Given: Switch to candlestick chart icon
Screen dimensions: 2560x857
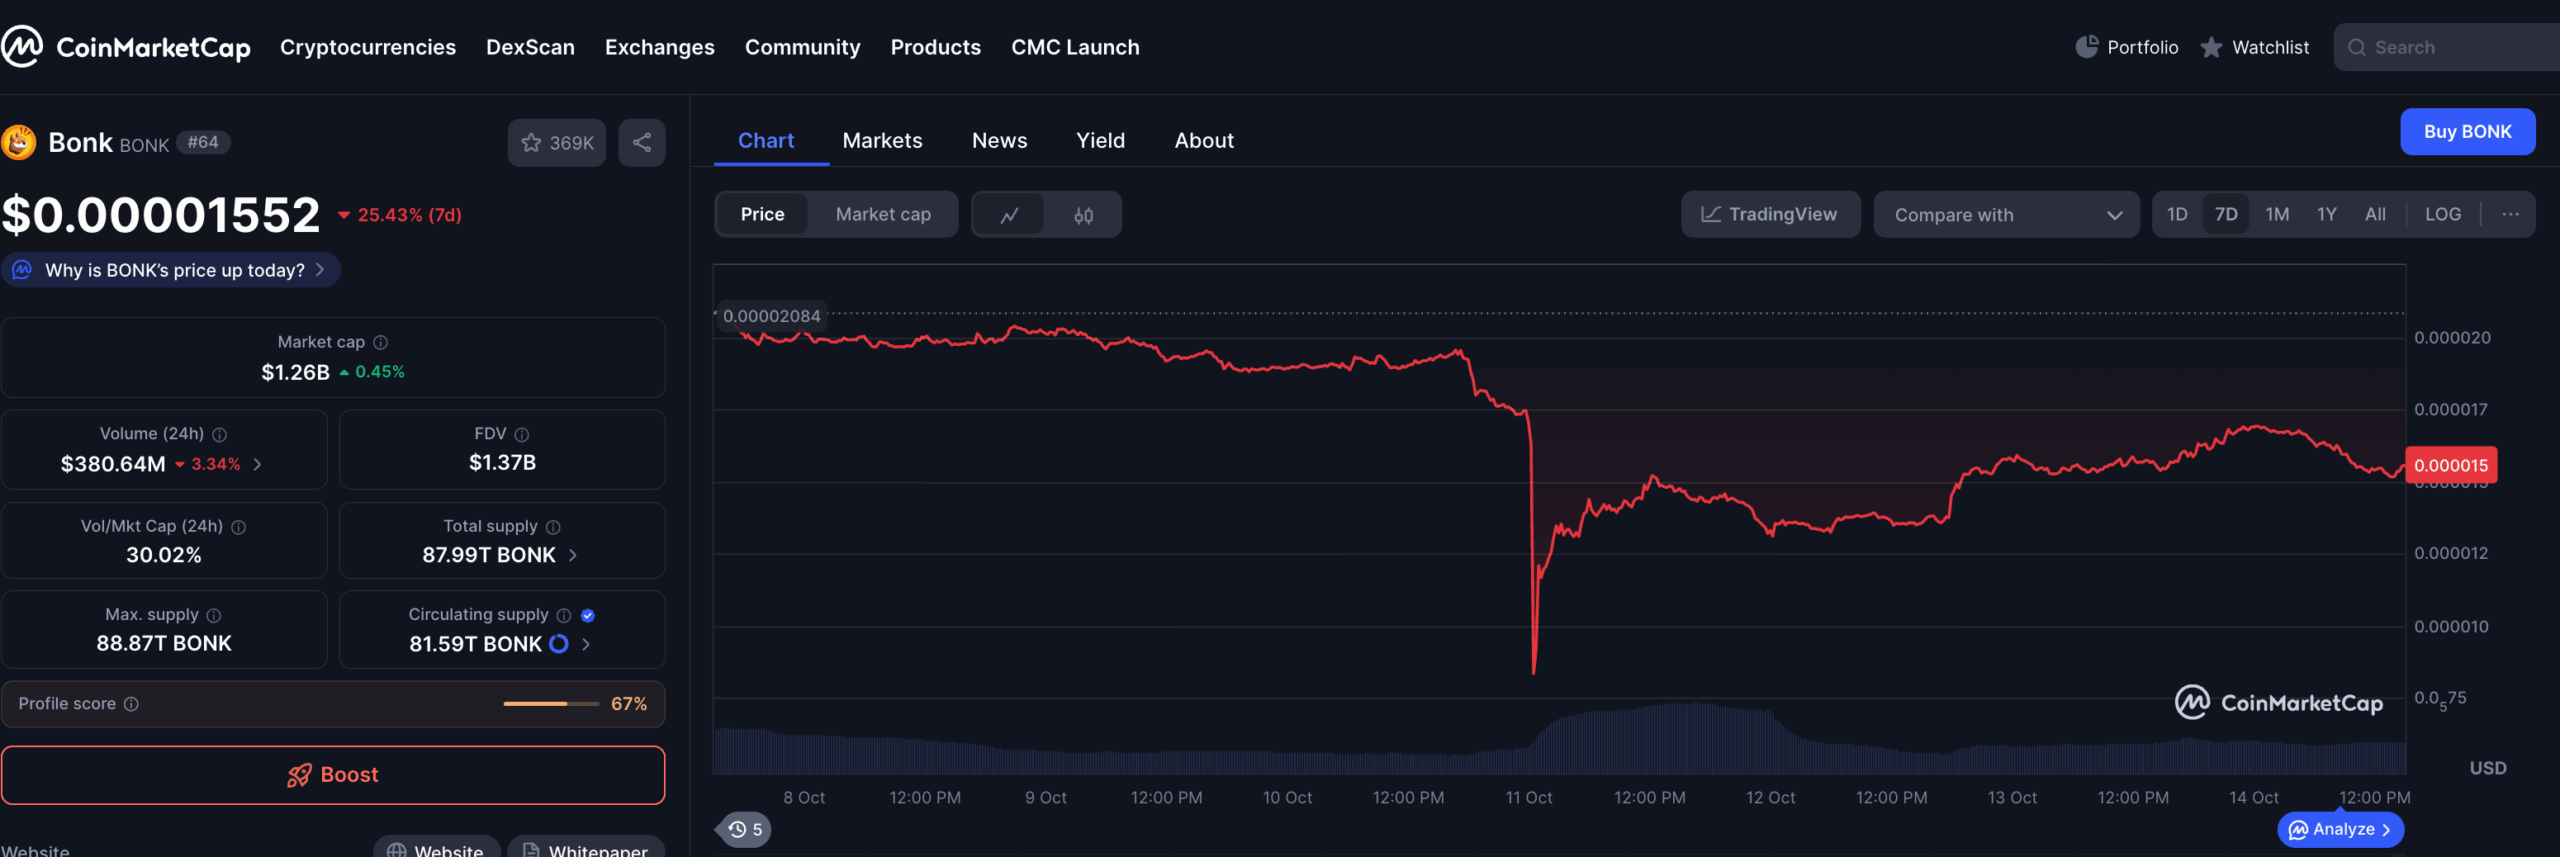Looking at the screenshot, I should point(1083,215).
